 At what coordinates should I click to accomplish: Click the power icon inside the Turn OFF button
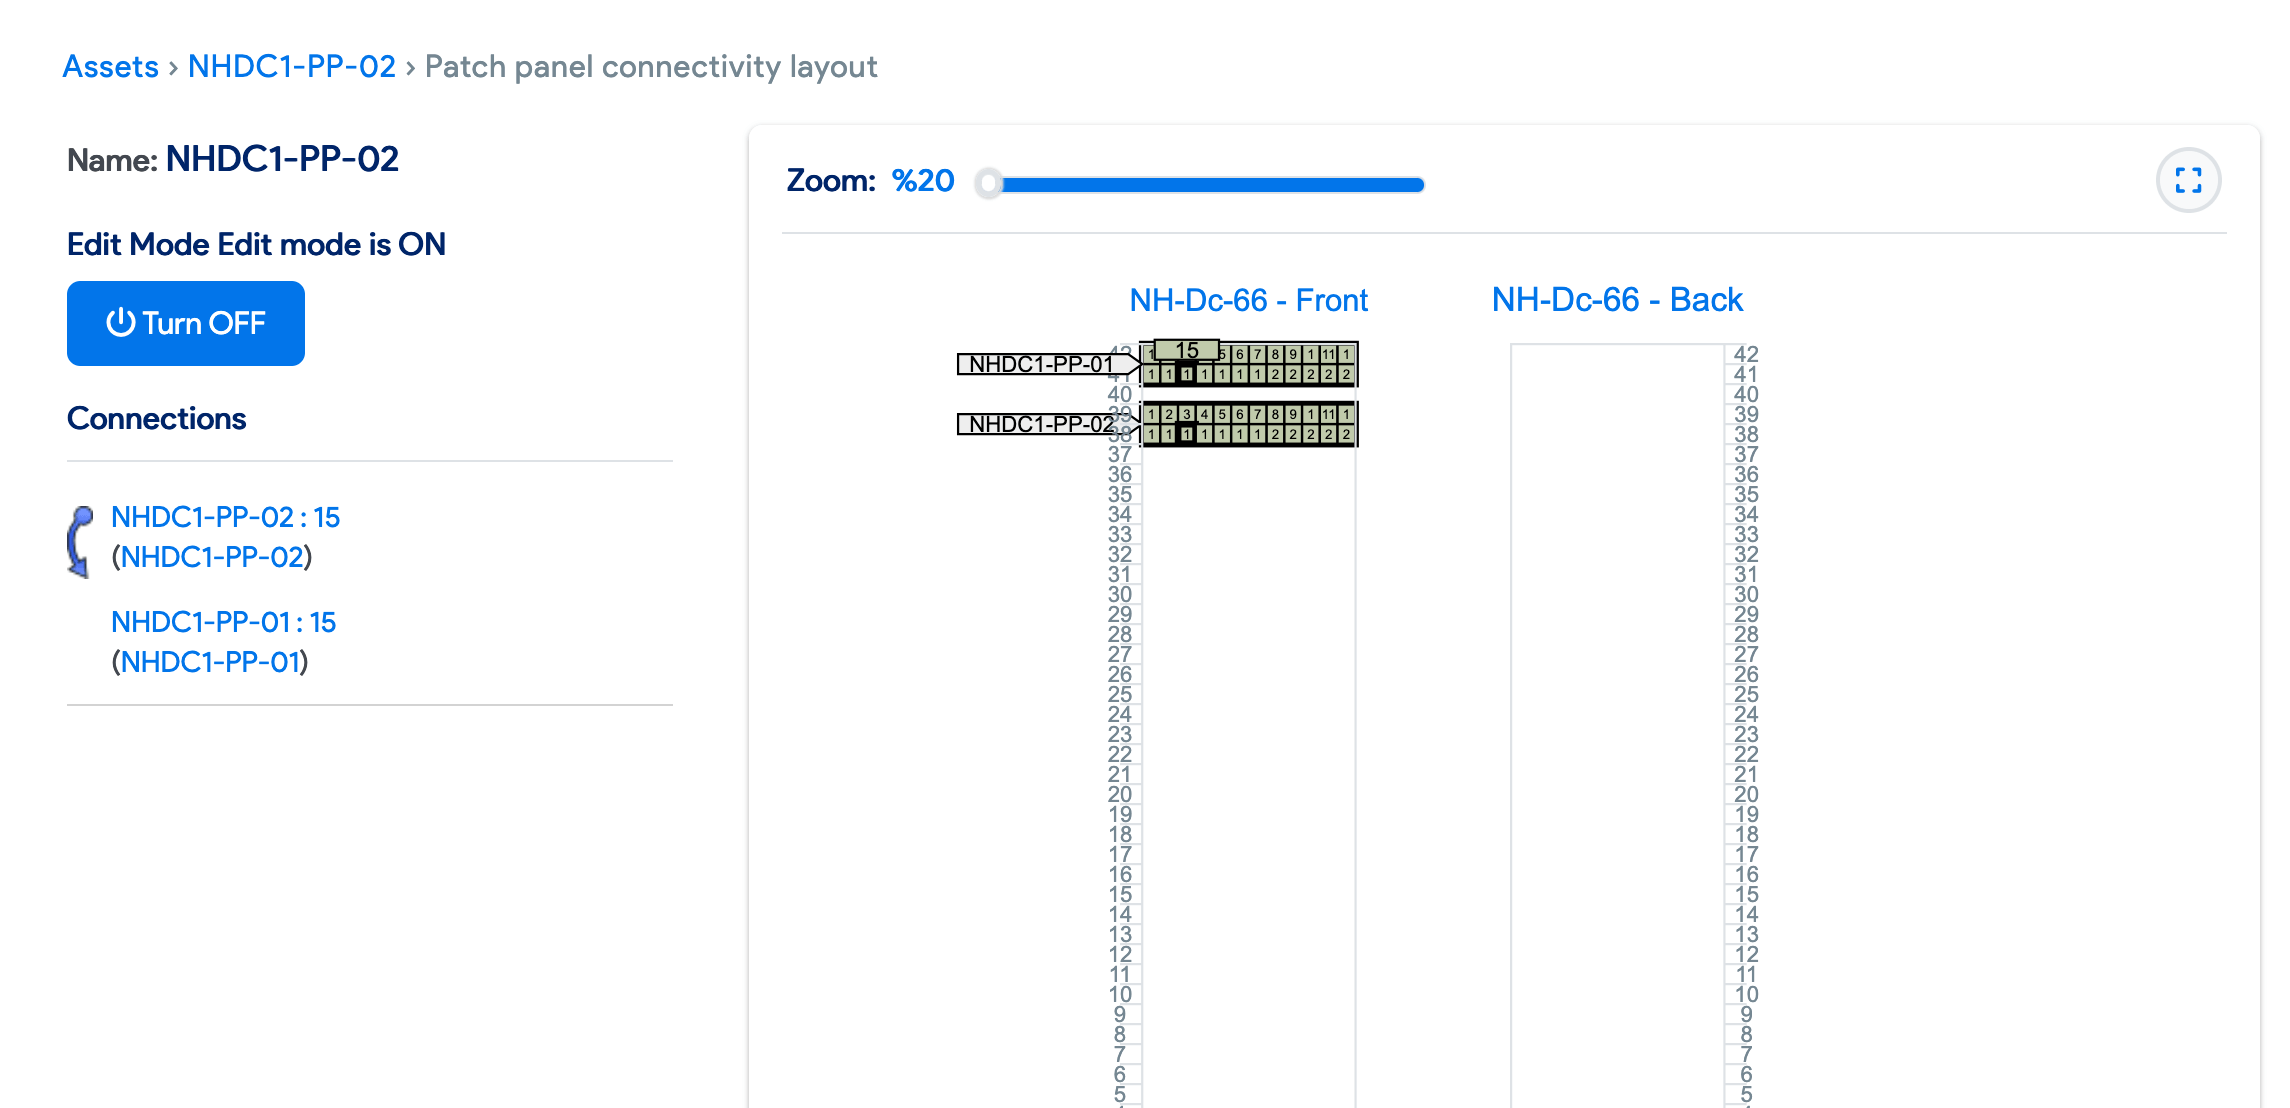[x=119, y=323]
